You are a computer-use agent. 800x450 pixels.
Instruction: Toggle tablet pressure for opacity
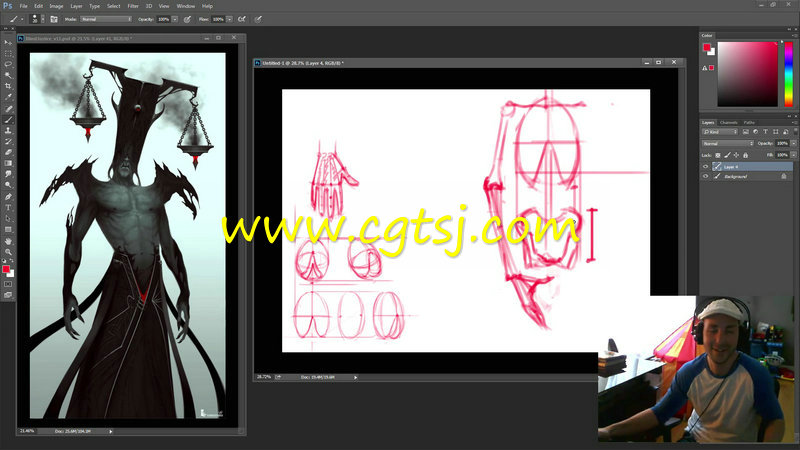click(x=187, y=19)
